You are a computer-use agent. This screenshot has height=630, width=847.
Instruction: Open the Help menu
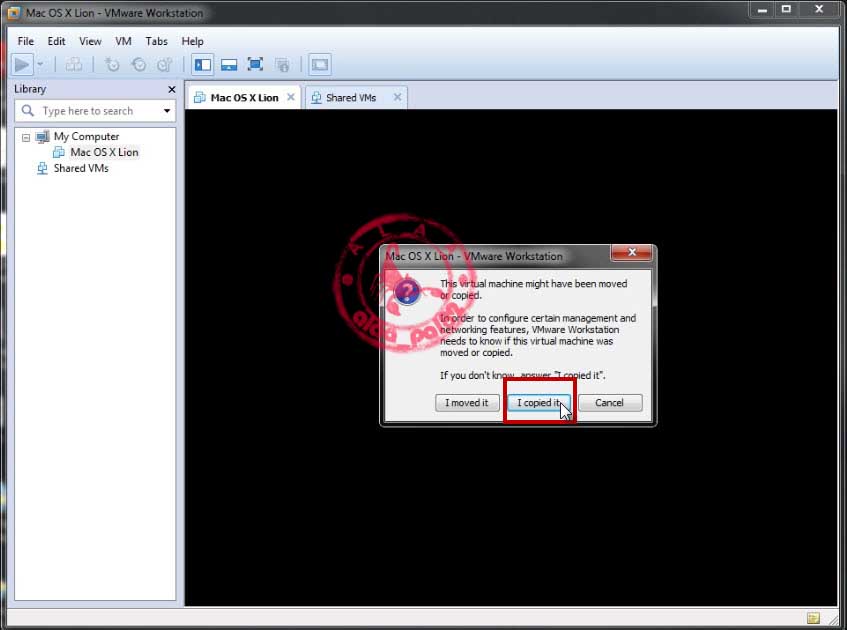click(x=192, y=41)
